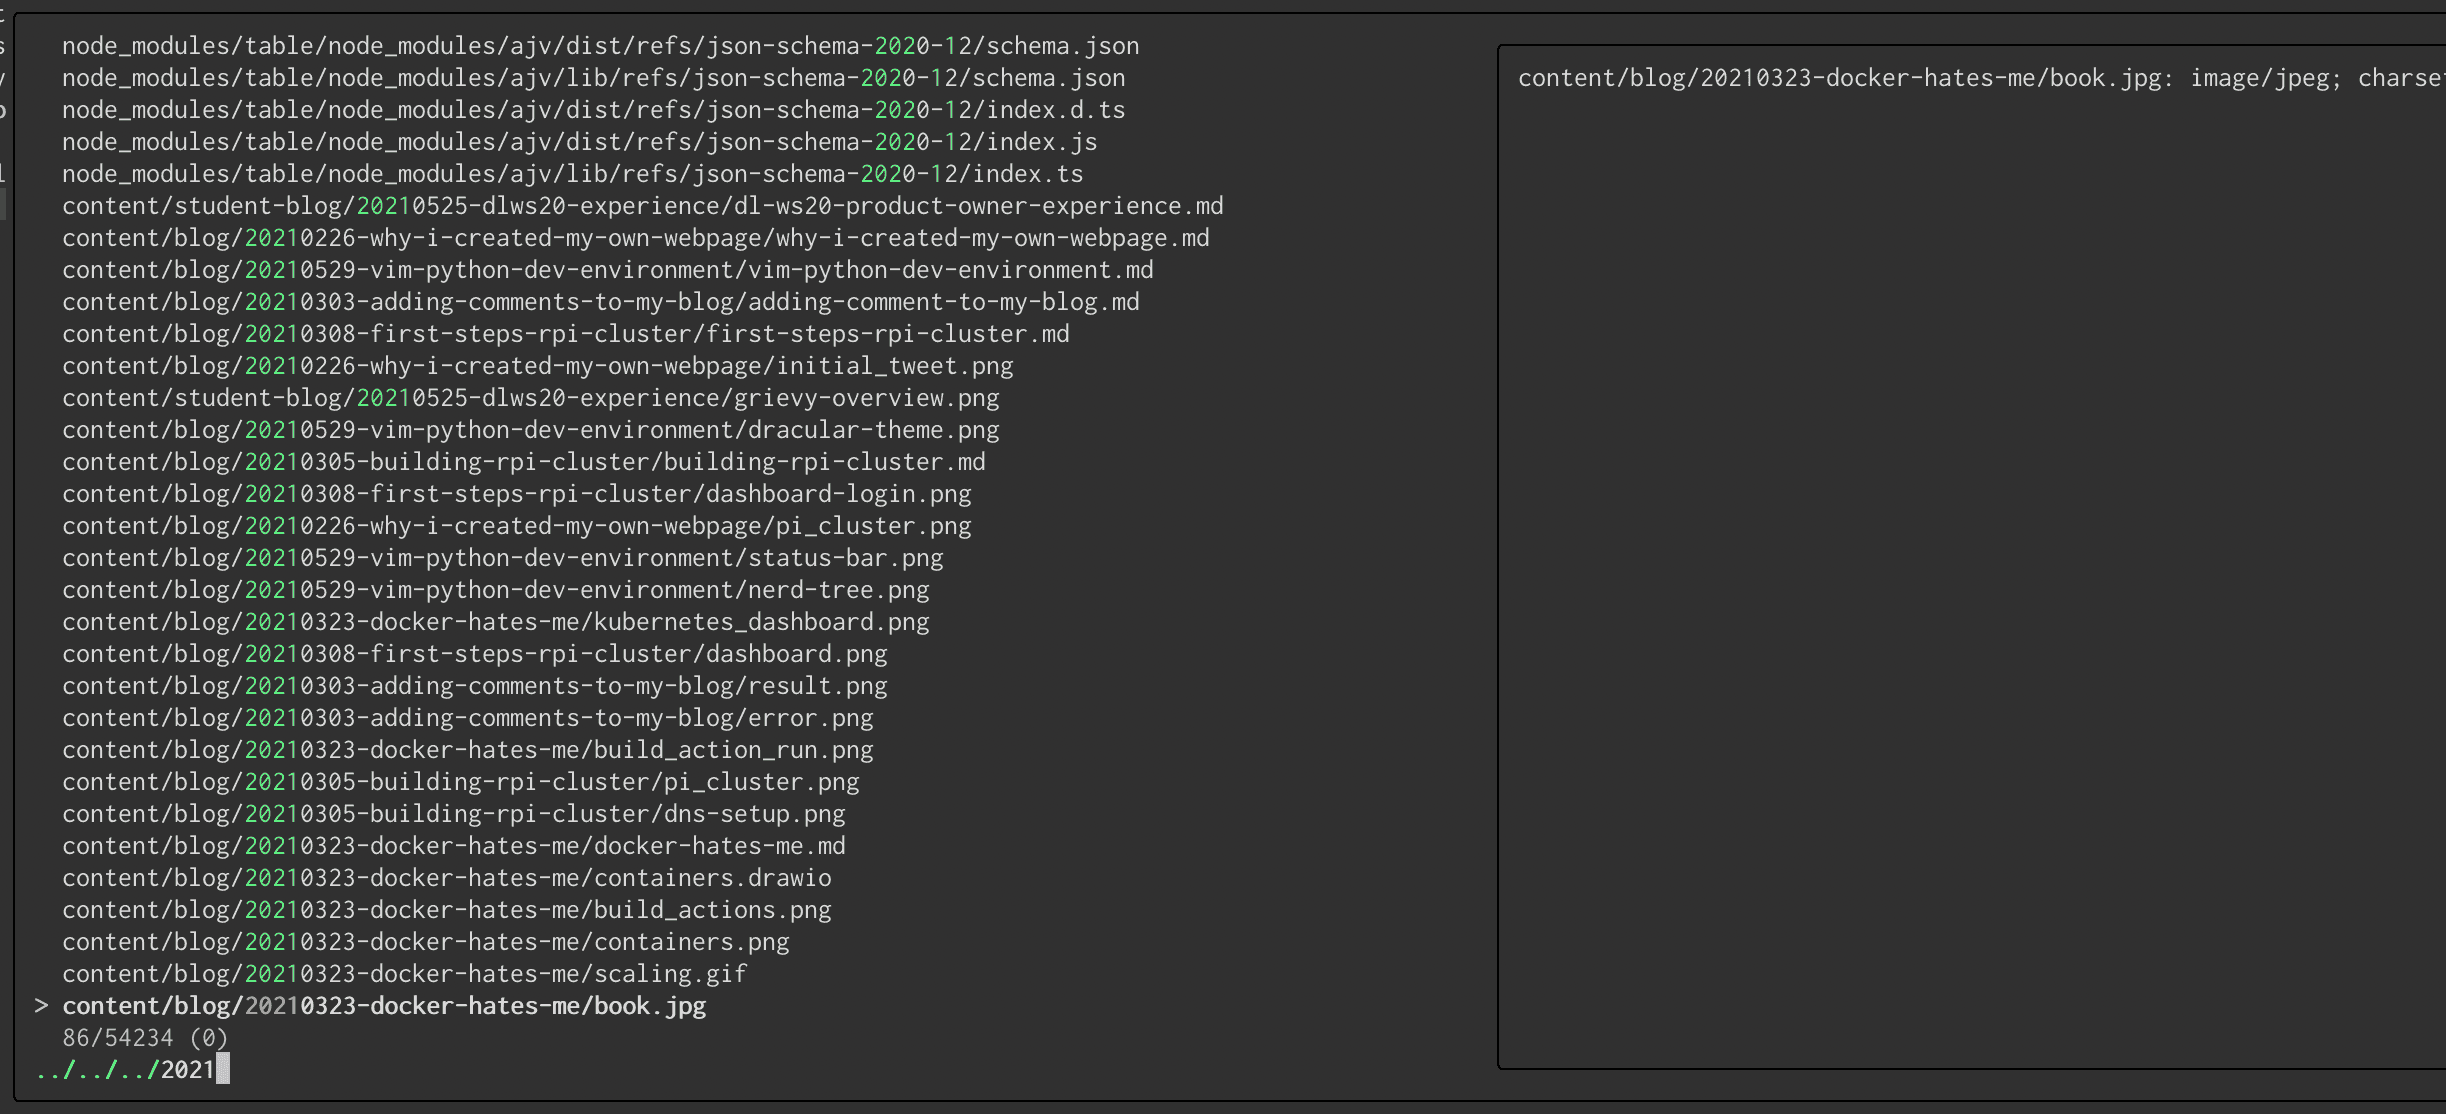
Task: Select the highlighted book.jpg result
Action: [x=384, y=1006]
